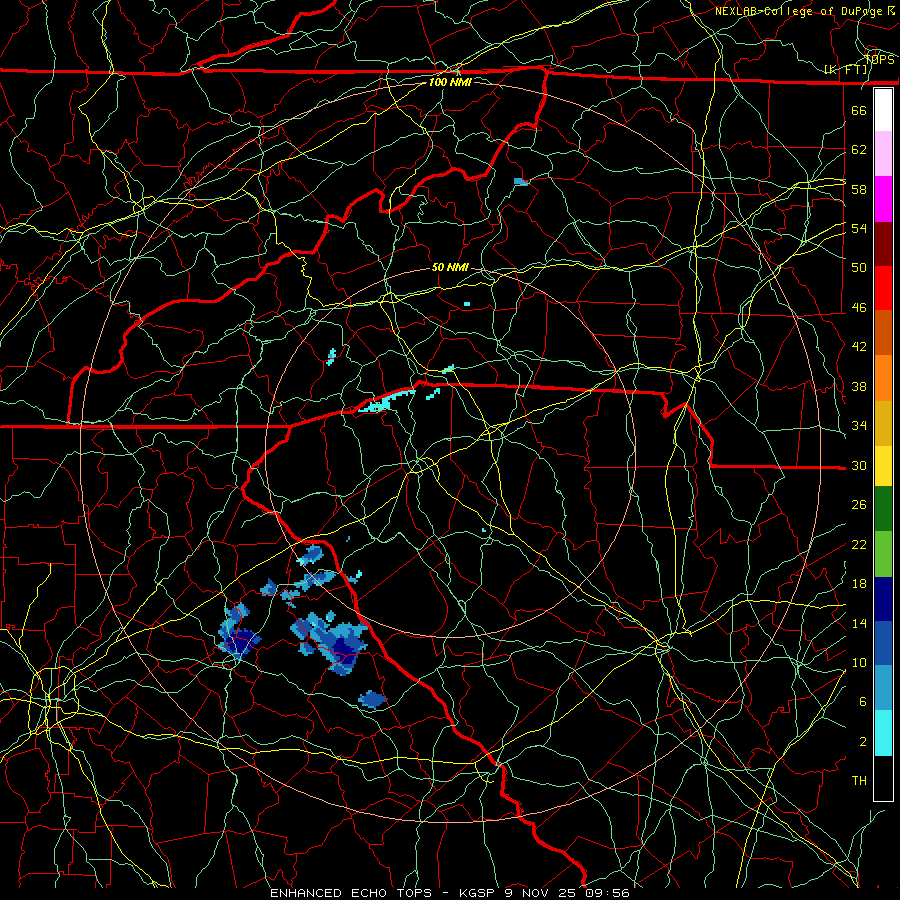The image size is (900, 900).
Task: Click the bright red 46-50 kft swatch
Action: pos(883,288)
